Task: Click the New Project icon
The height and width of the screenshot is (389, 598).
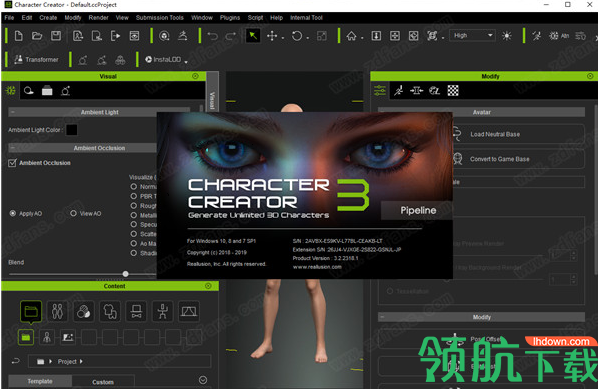Action: 18,36
